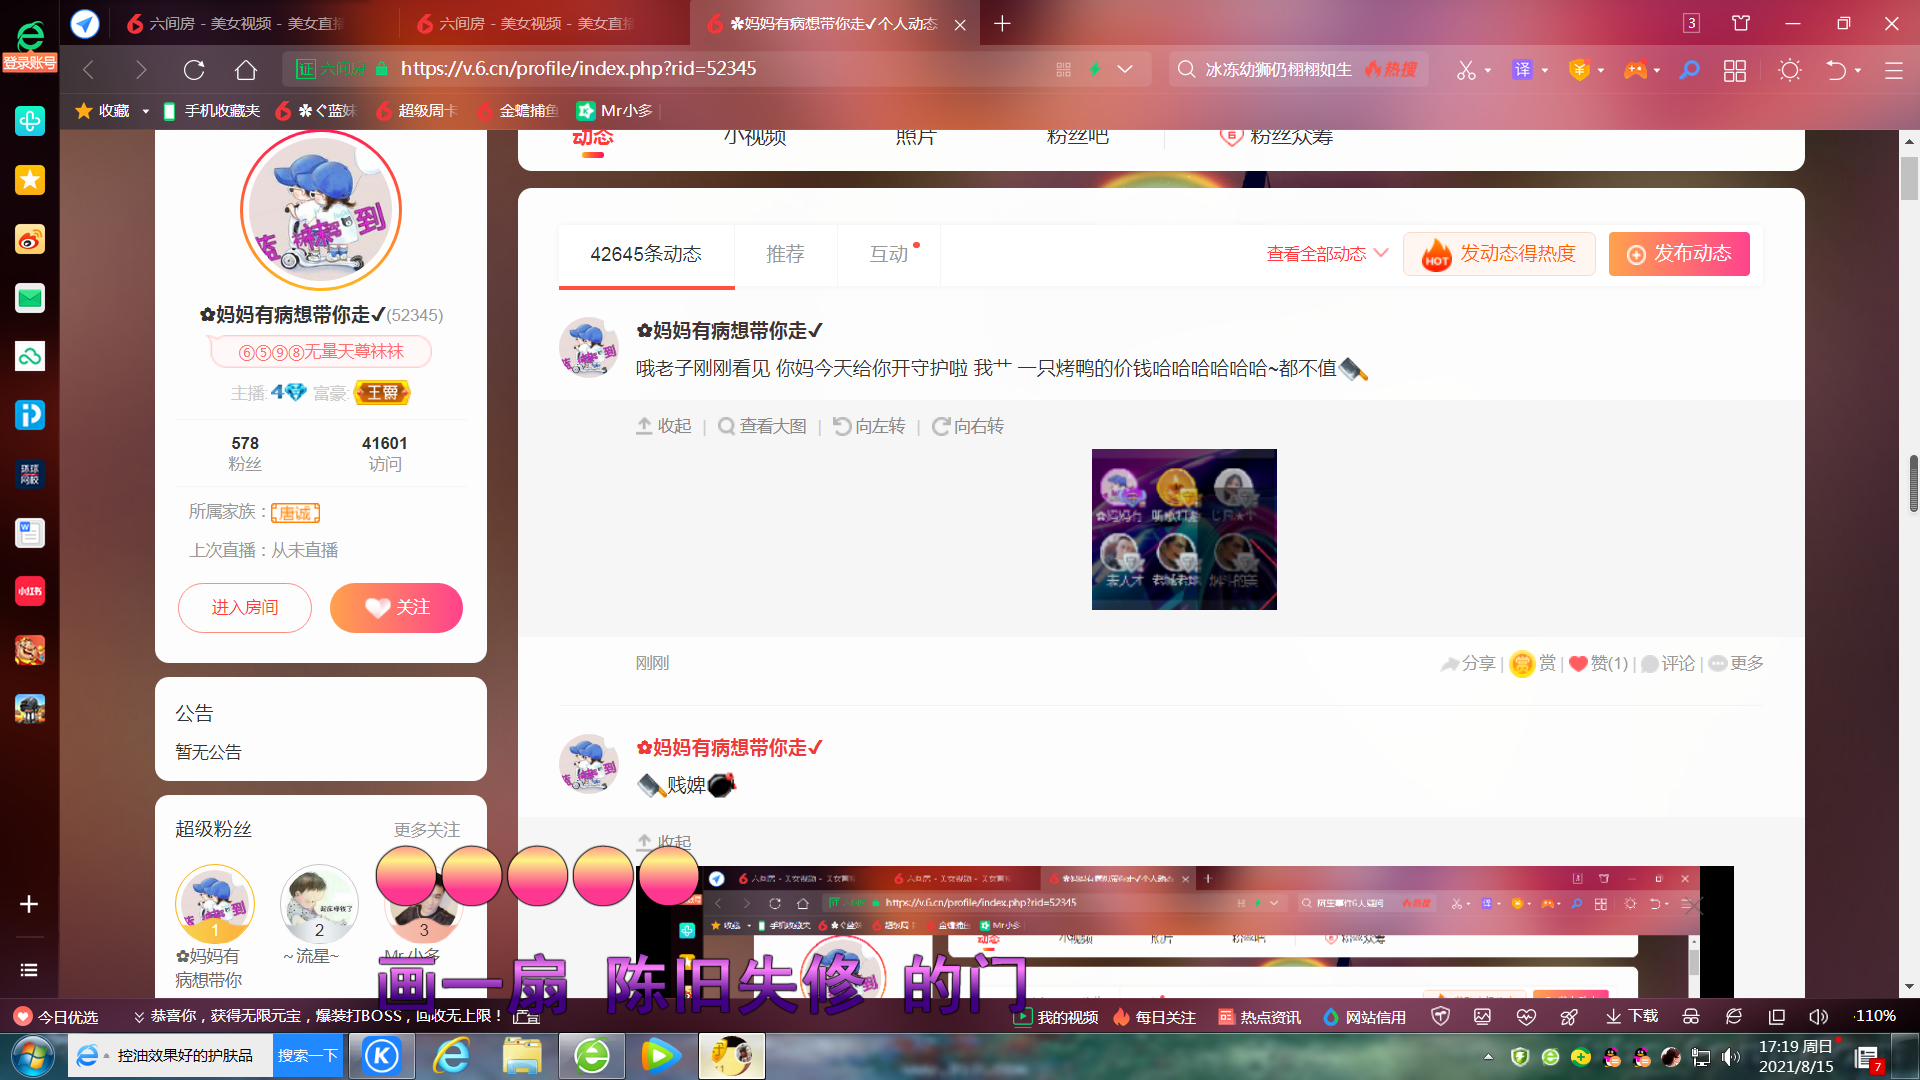Click the 唐诚 family badge
This screenshot has width=1920, height=1080.
295,513
